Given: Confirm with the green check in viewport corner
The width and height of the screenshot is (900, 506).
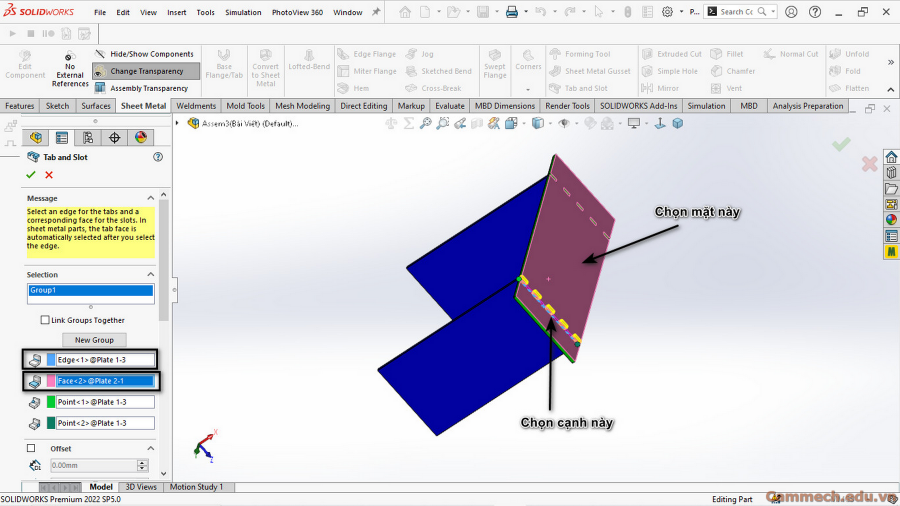Looking at the screenshot, I should (x=841, y=144).
